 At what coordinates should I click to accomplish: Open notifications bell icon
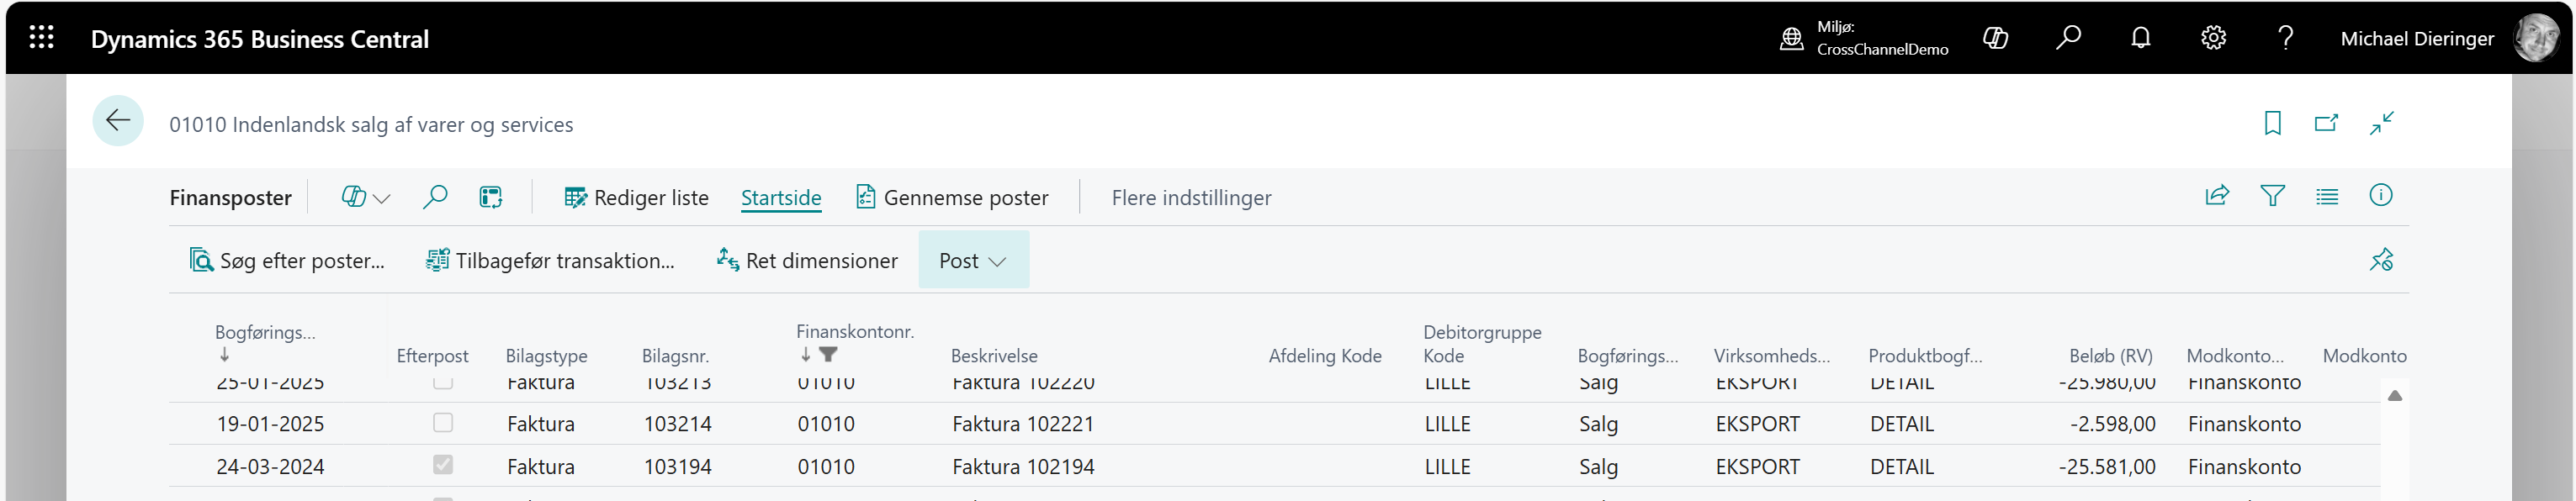pos(2141,38)
